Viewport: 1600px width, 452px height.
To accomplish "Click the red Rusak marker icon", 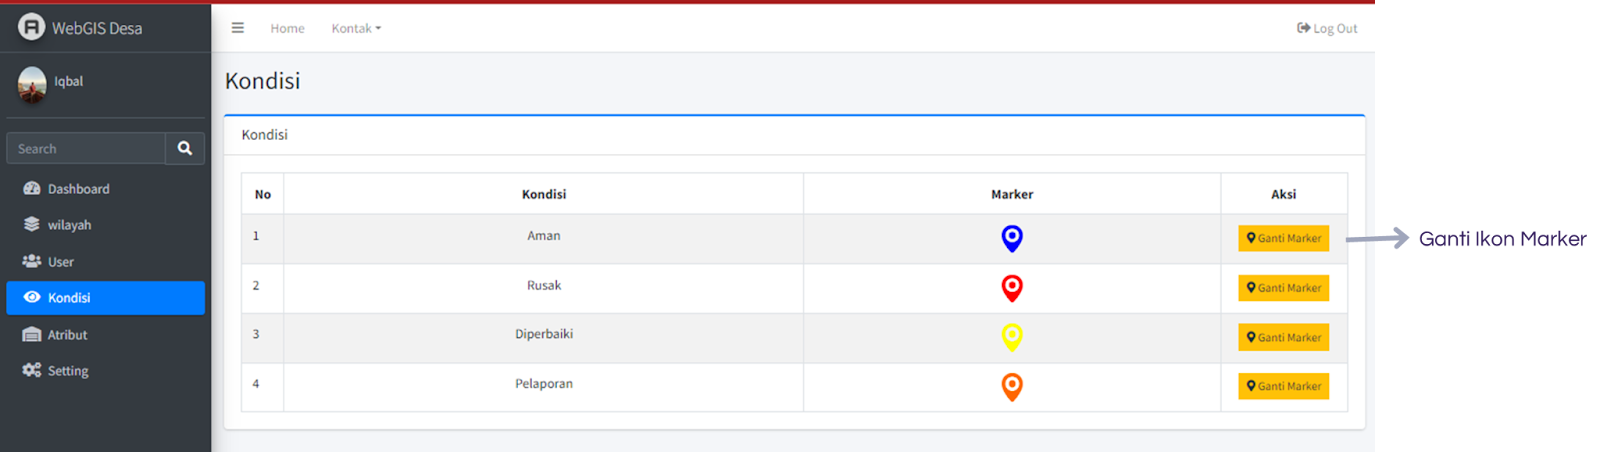I will (1012, 288).
